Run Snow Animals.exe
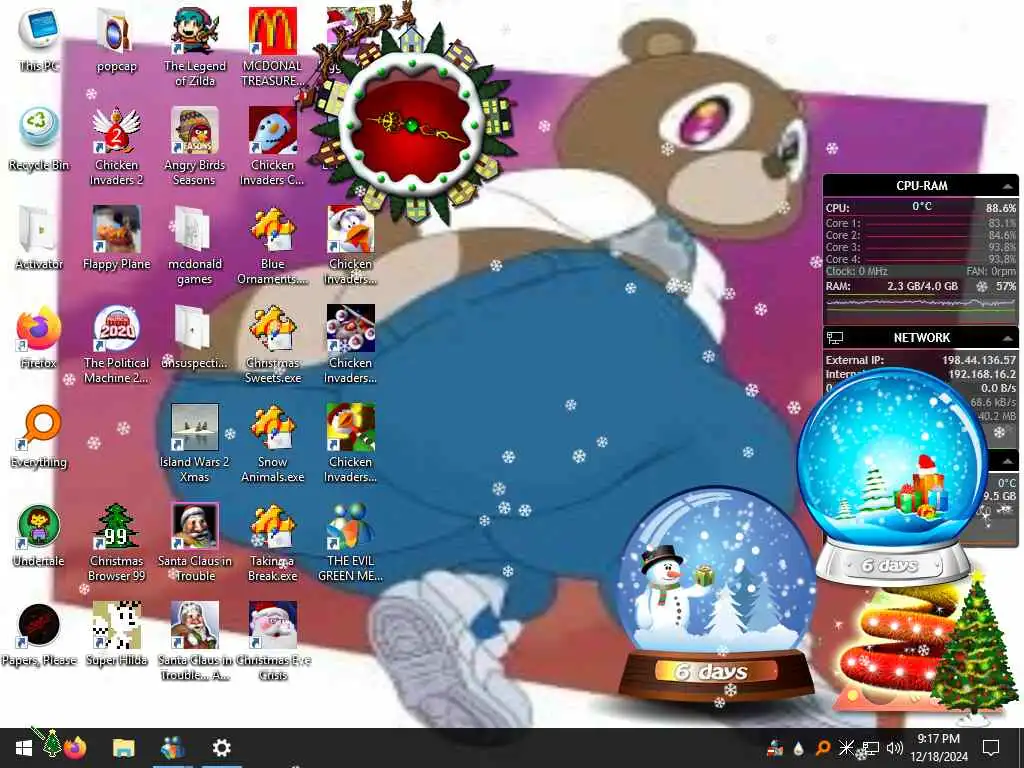This screenshot has height=768, width=1024. pos(272,443)
